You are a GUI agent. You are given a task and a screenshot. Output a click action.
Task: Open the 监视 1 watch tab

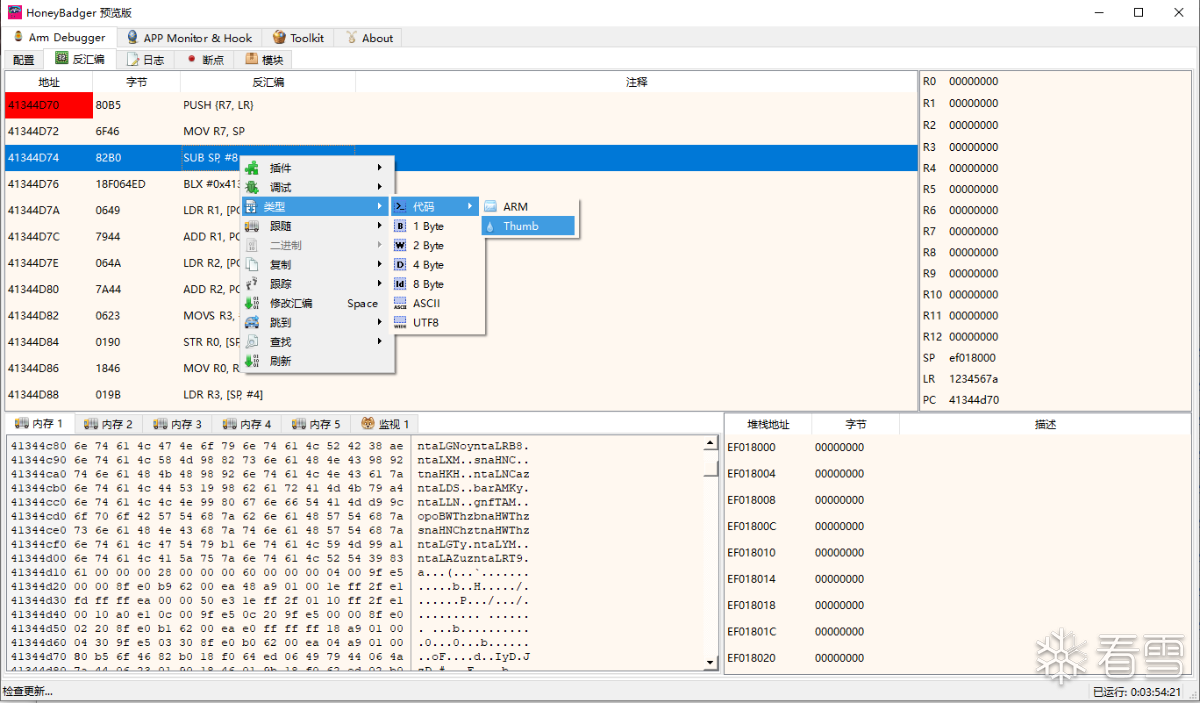[x=385, y=425]
